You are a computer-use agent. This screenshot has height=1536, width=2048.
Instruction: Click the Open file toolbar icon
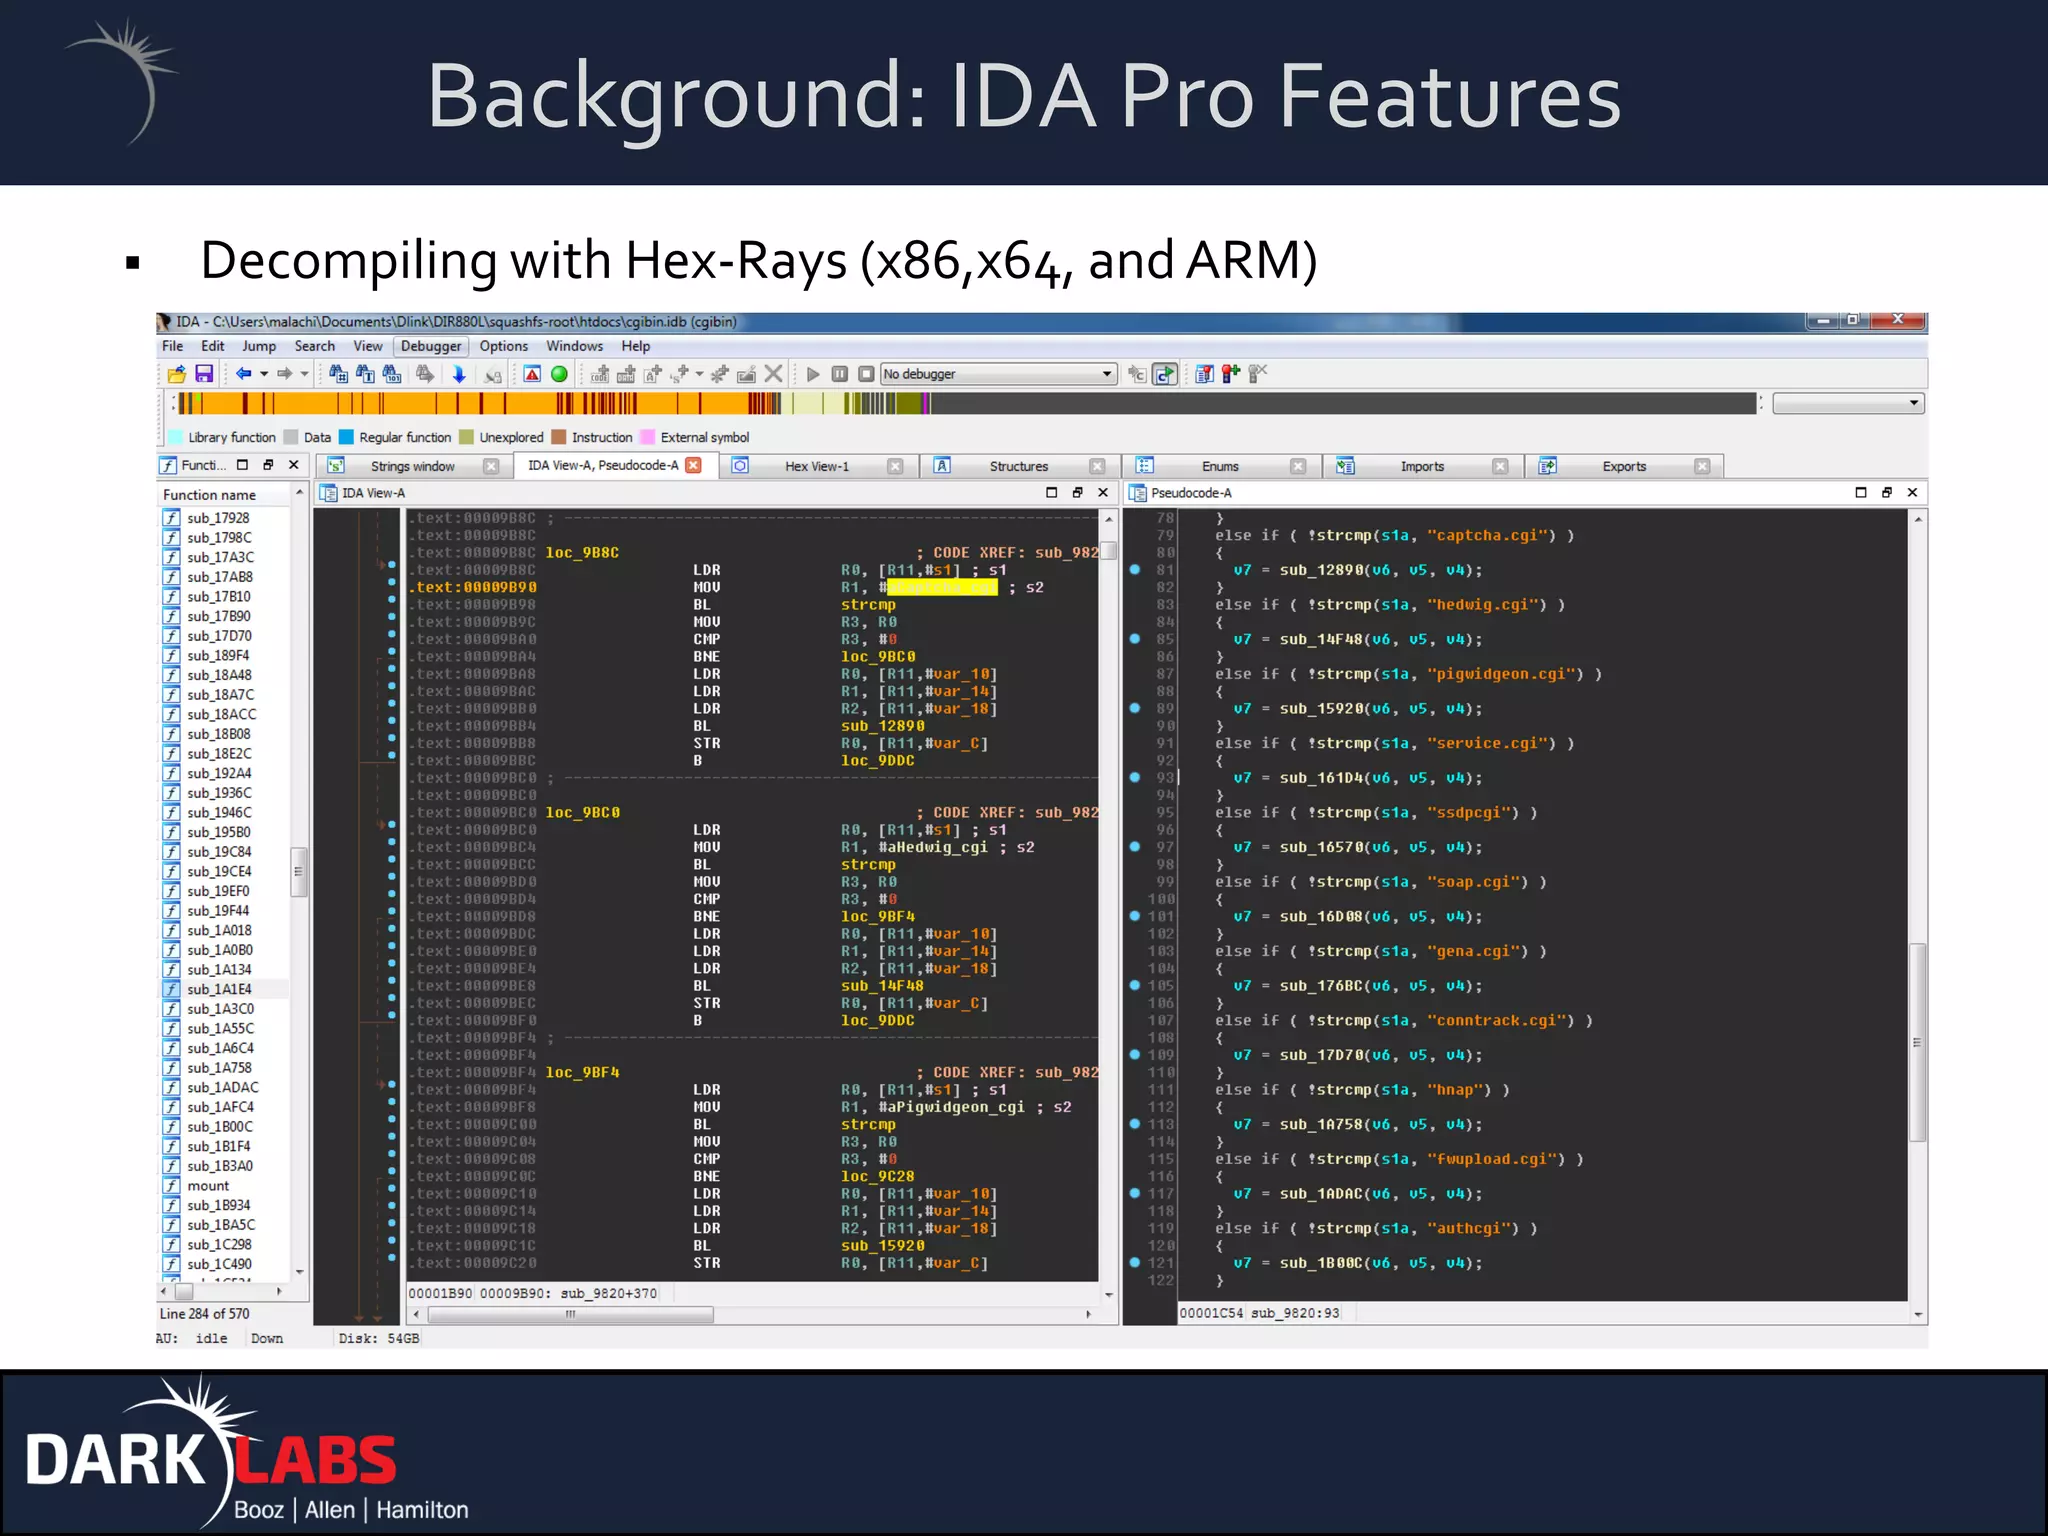[177, 374]
